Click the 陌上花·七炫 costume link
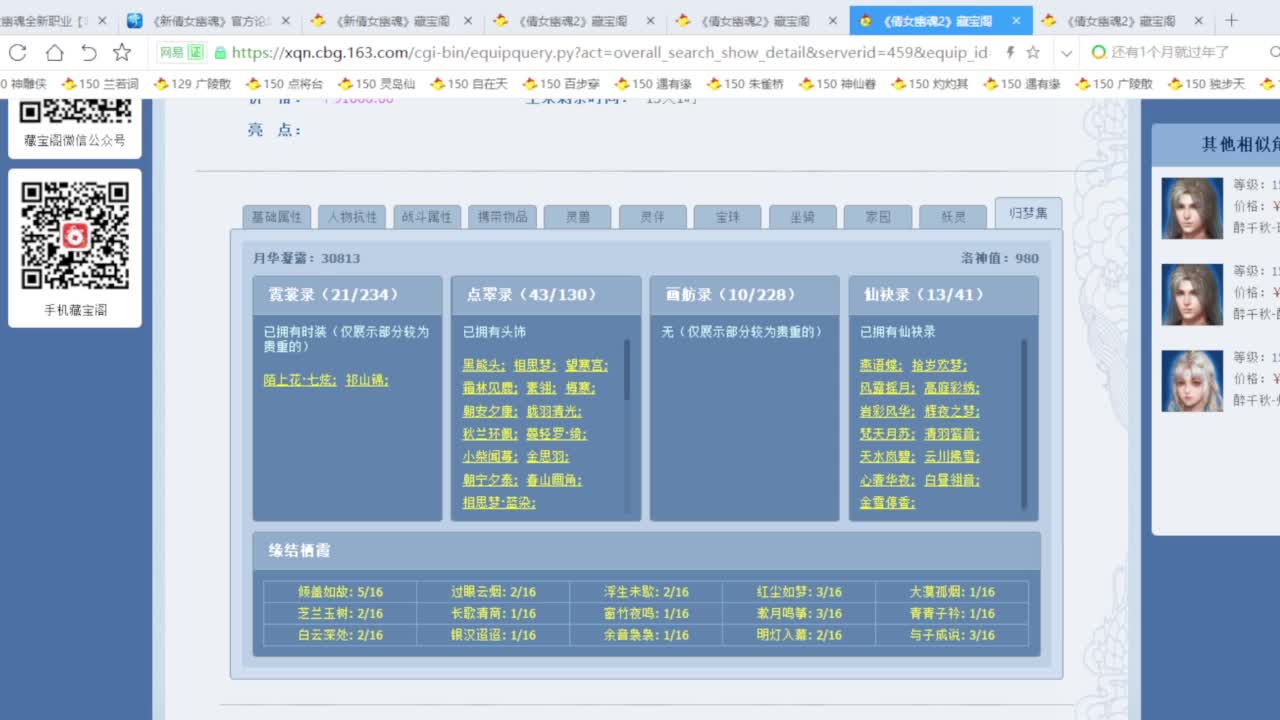1280x720 pixels. pos(300,380)
